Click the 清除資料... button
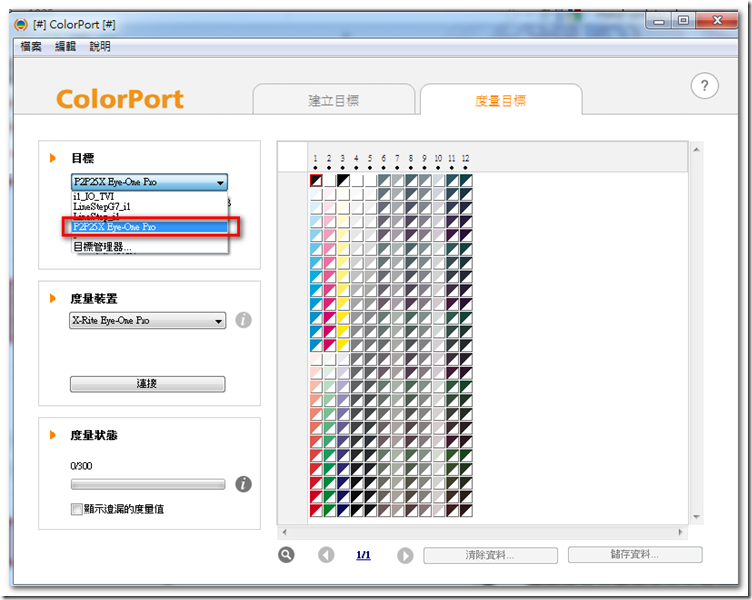 click(x=490, y=555)
